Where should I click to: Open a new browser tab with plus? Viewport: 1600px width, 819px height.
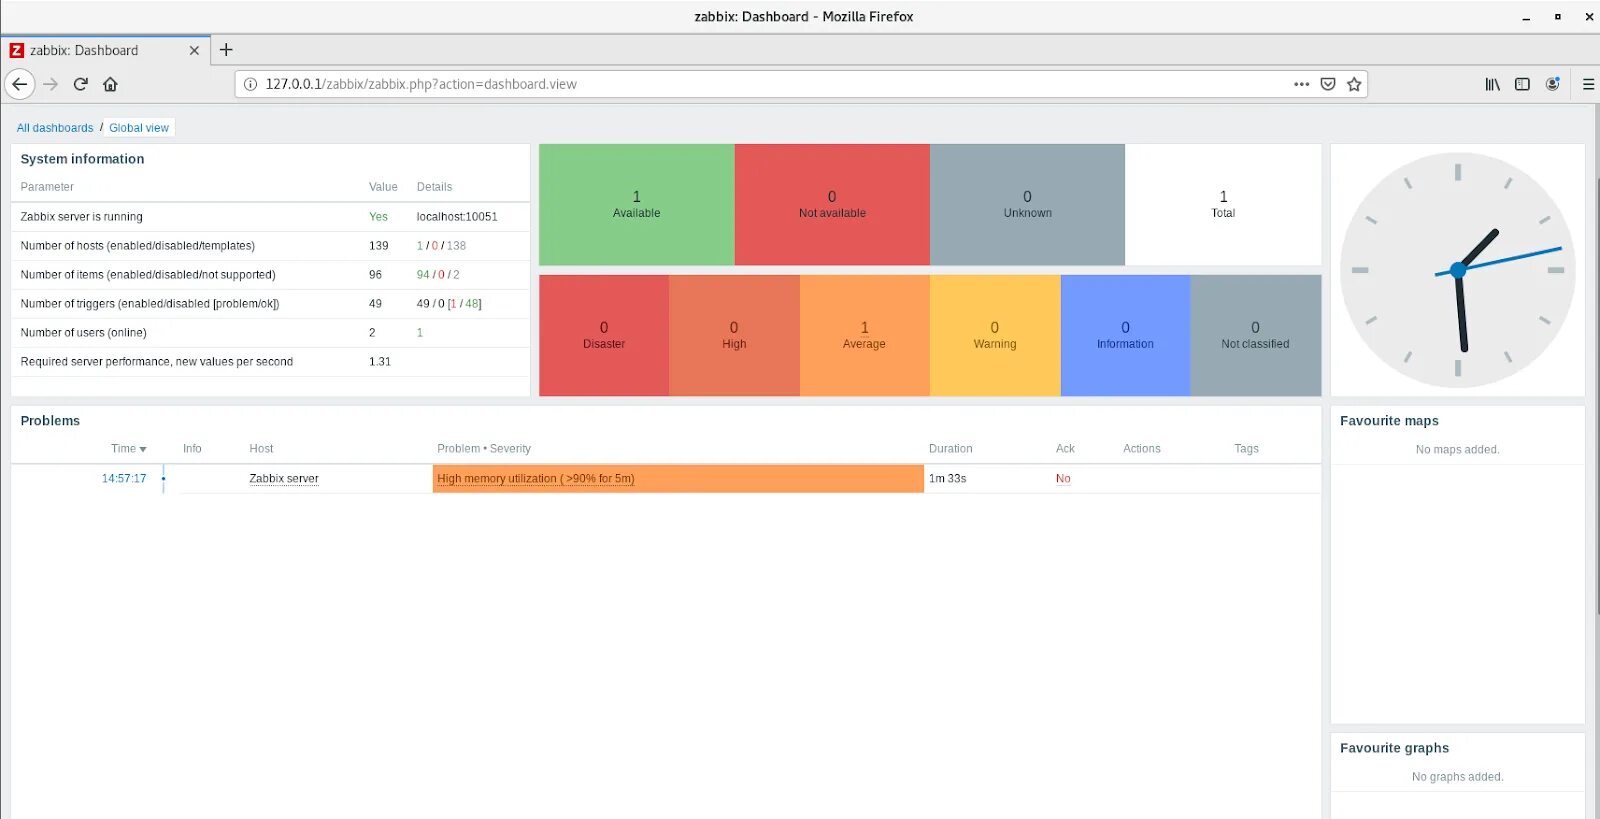(x=226, y=50)
